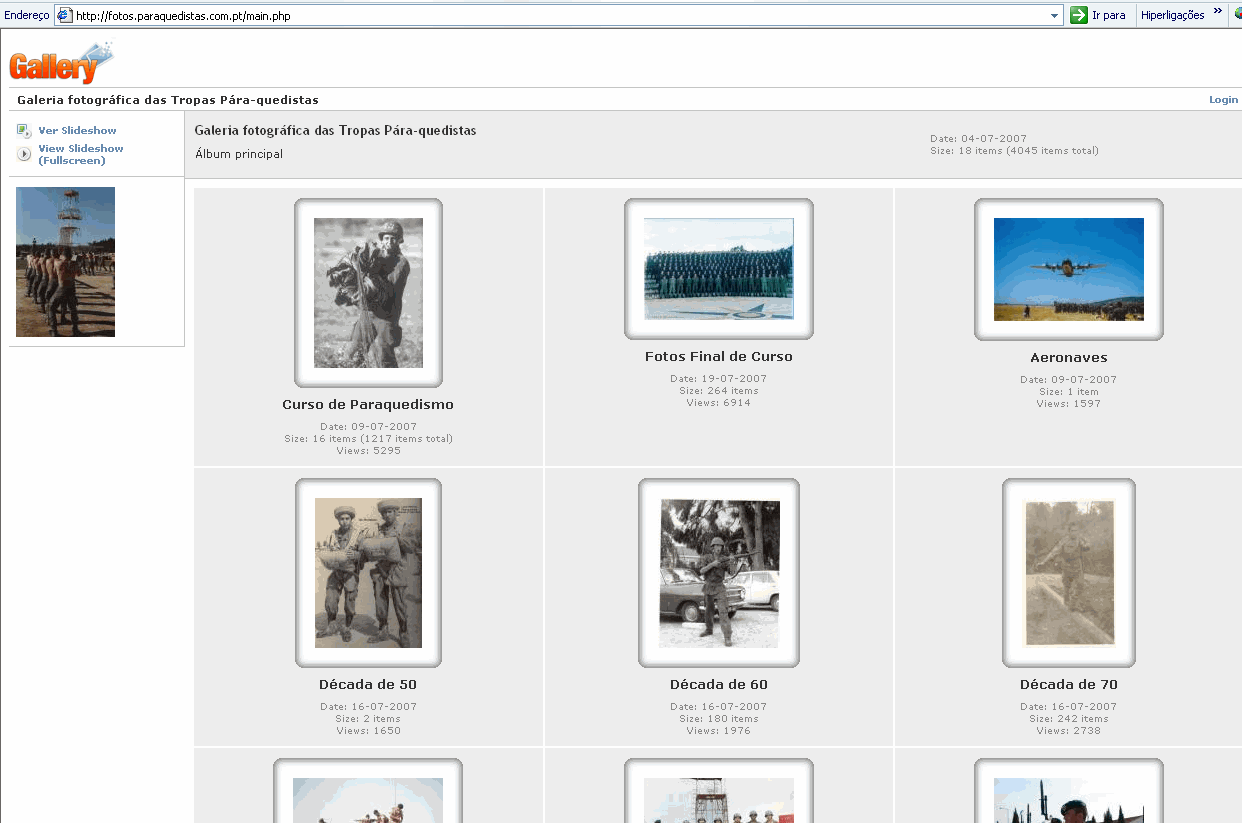The image size is (1242, 823).
Task: Open the Década de 70 album title
Action: (x=1069, y=685)
